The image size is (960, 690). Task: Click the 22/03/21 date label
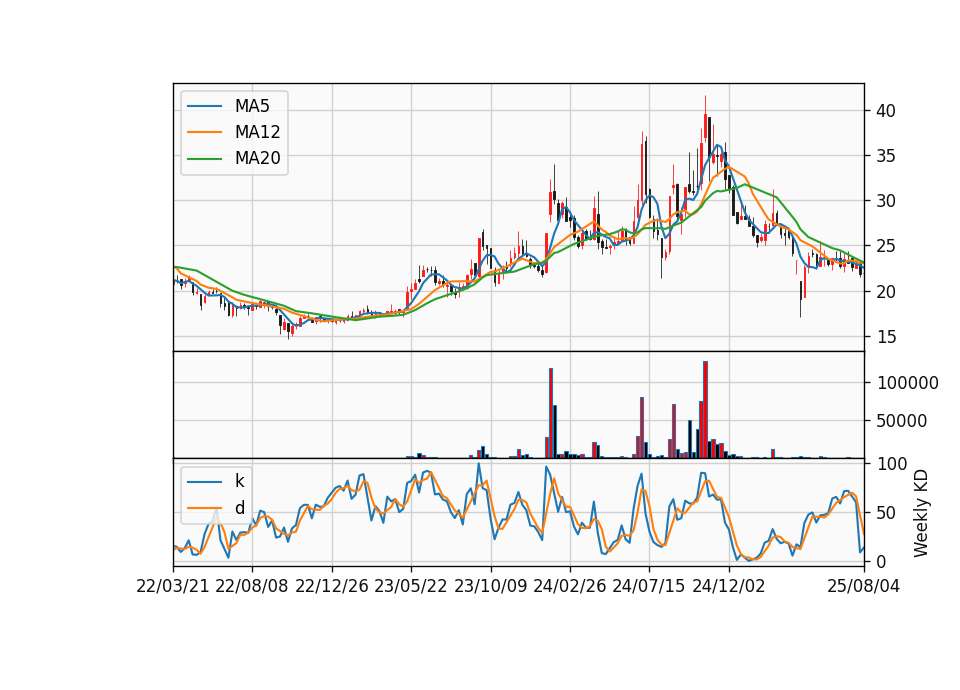[173, 586]
